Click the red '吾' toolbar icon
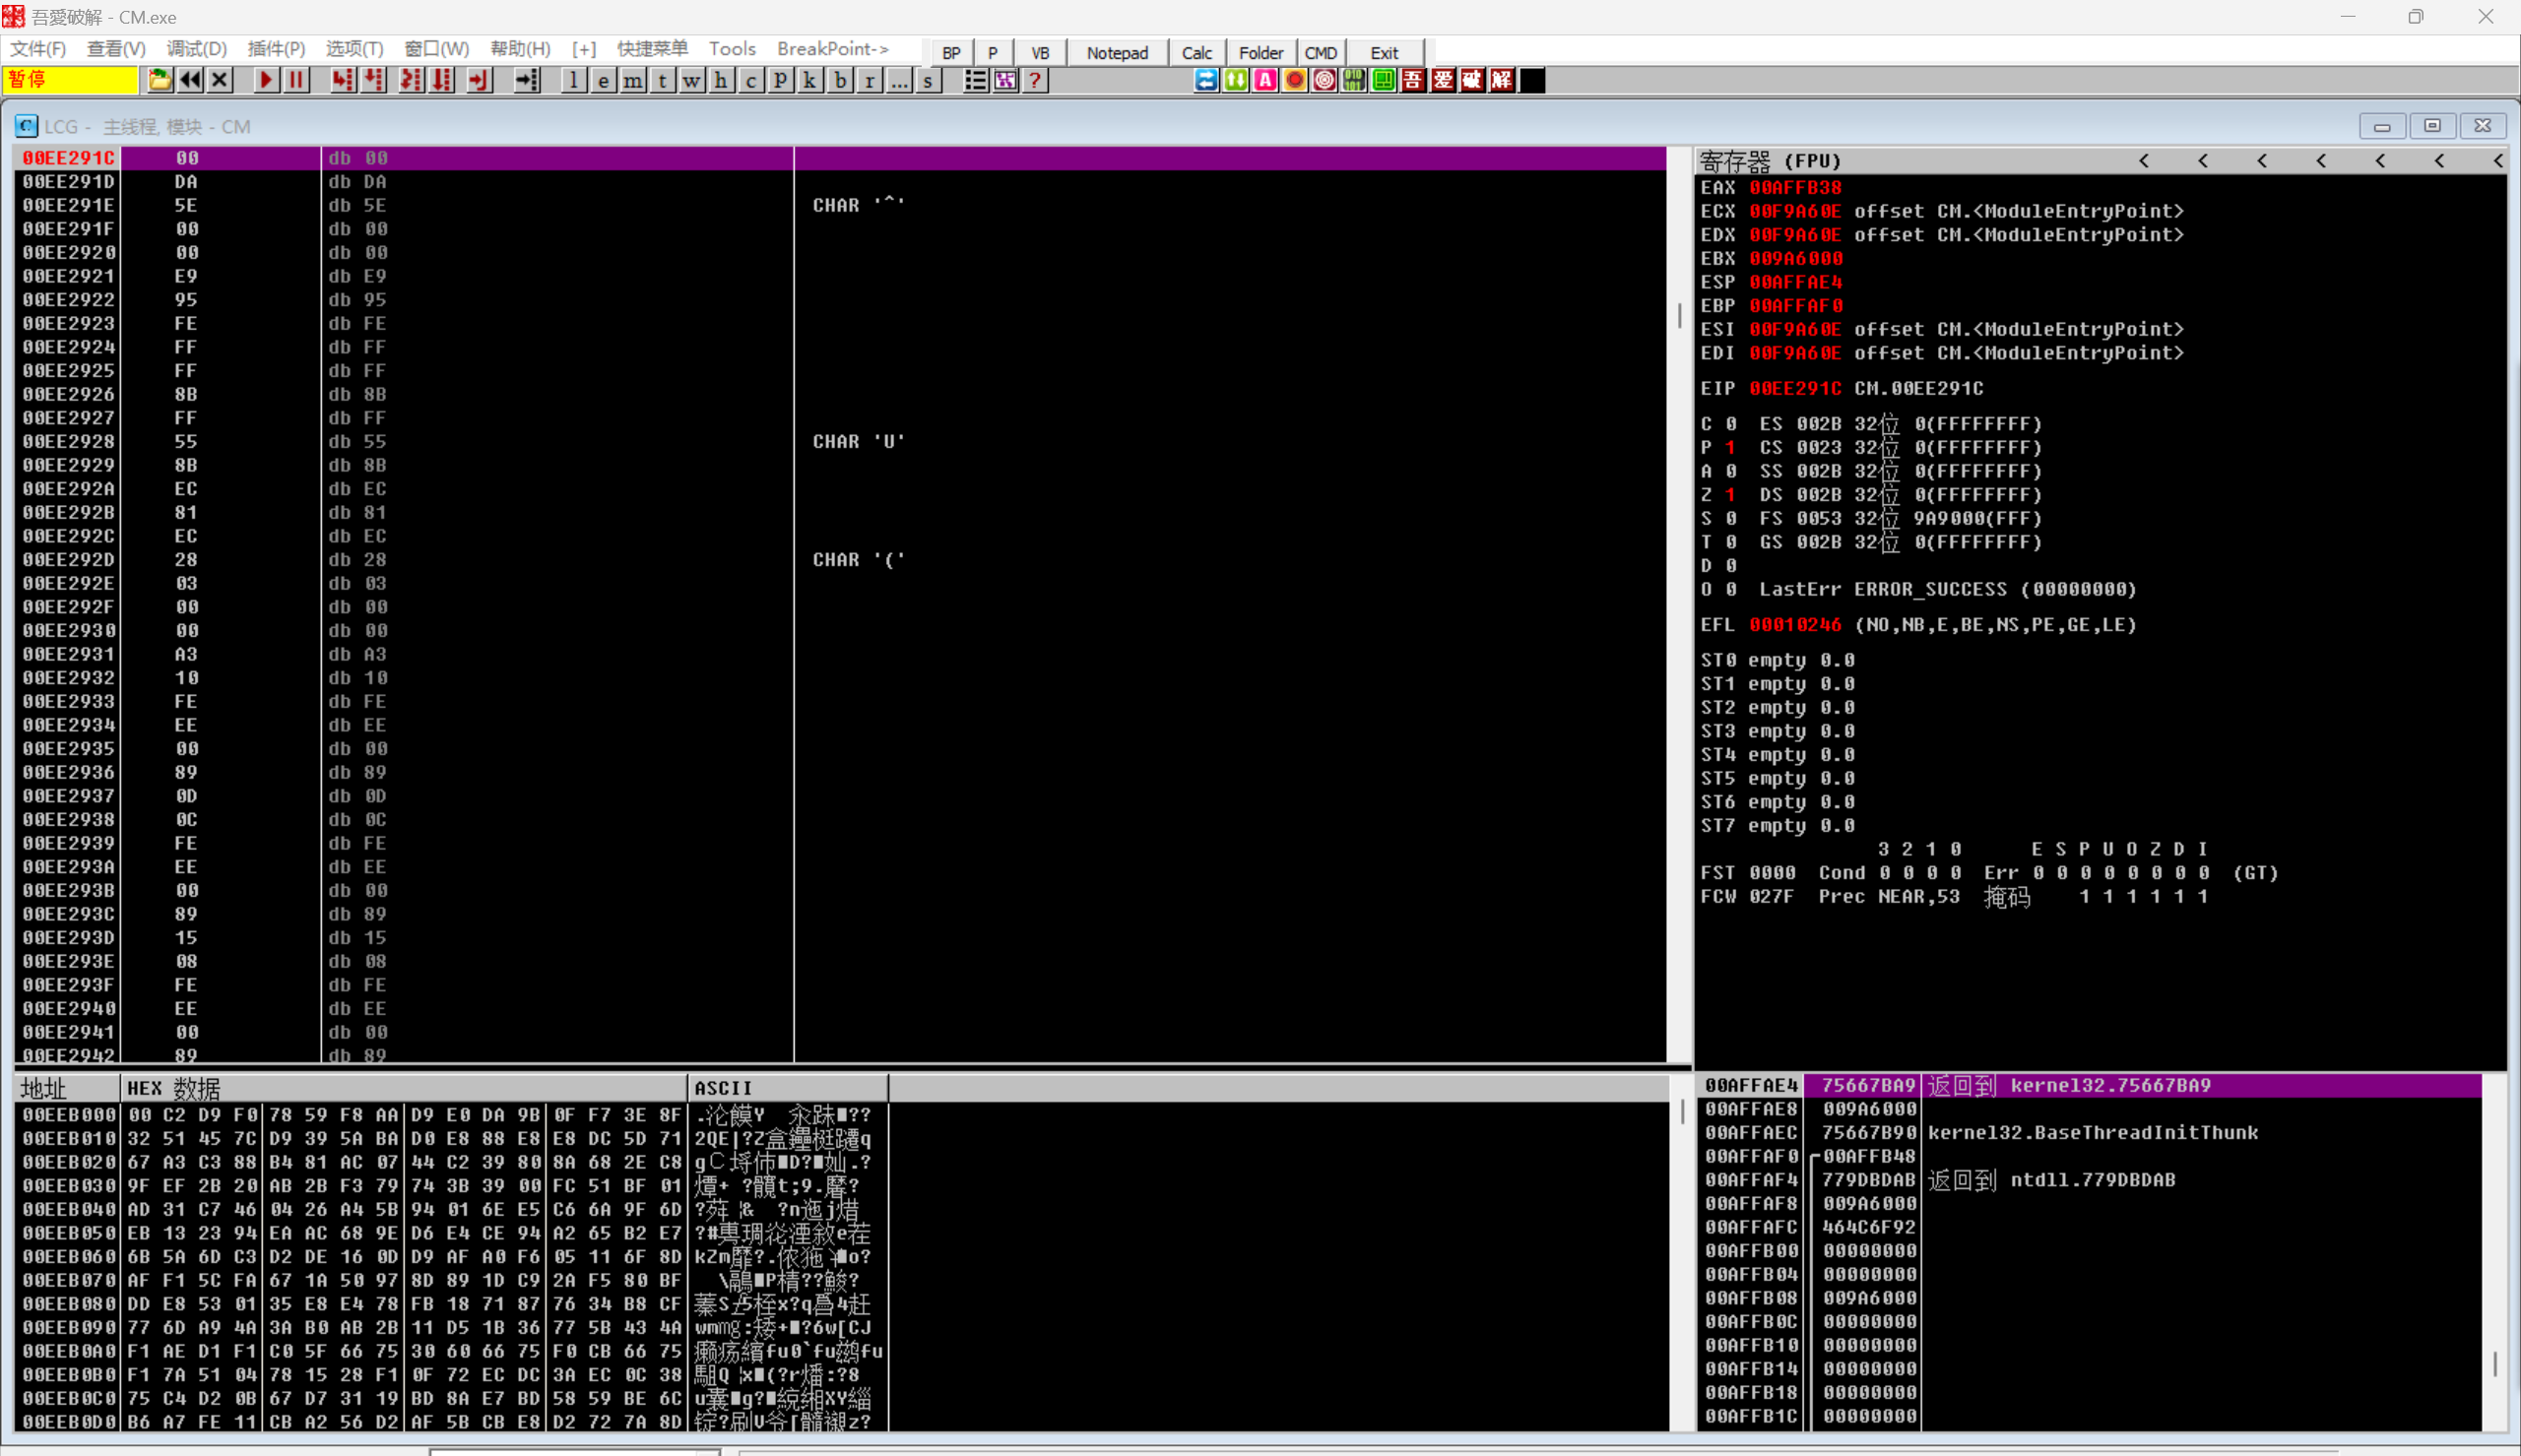2521x1456 pixels. [x=1413, y=80]
